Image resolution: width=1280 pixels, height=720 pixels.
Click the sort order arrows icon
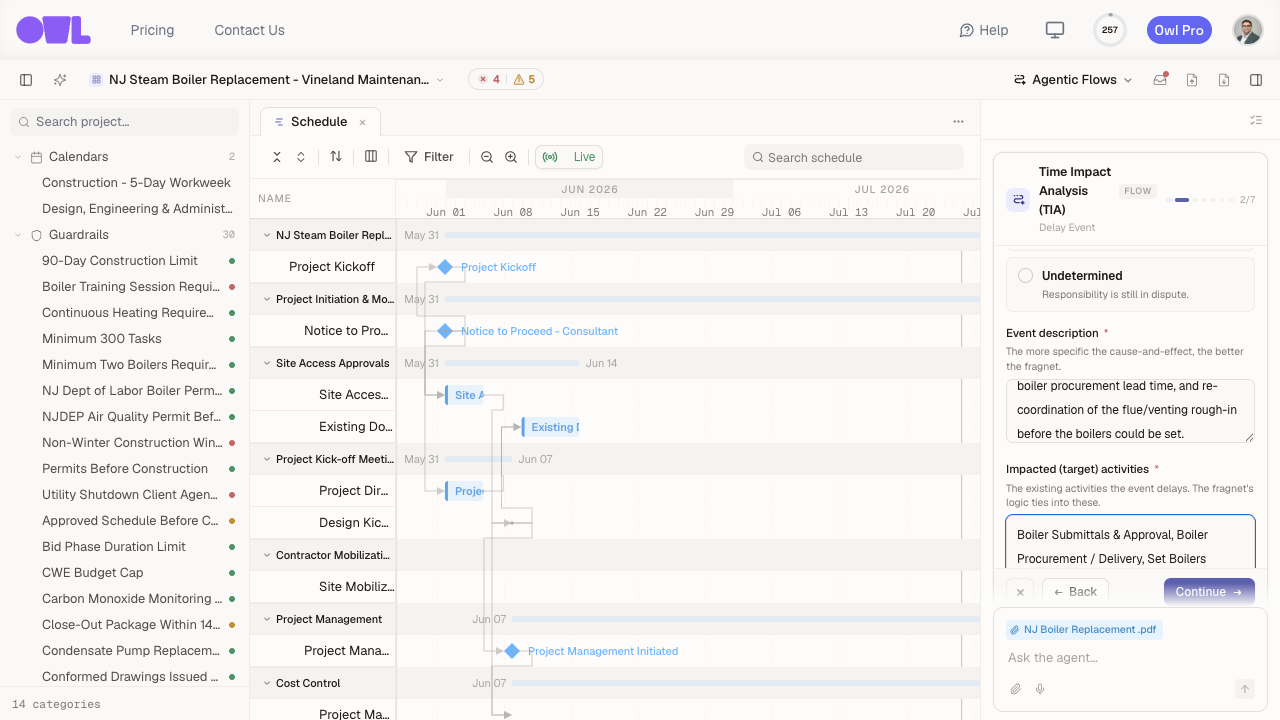(x=336, y=157)
